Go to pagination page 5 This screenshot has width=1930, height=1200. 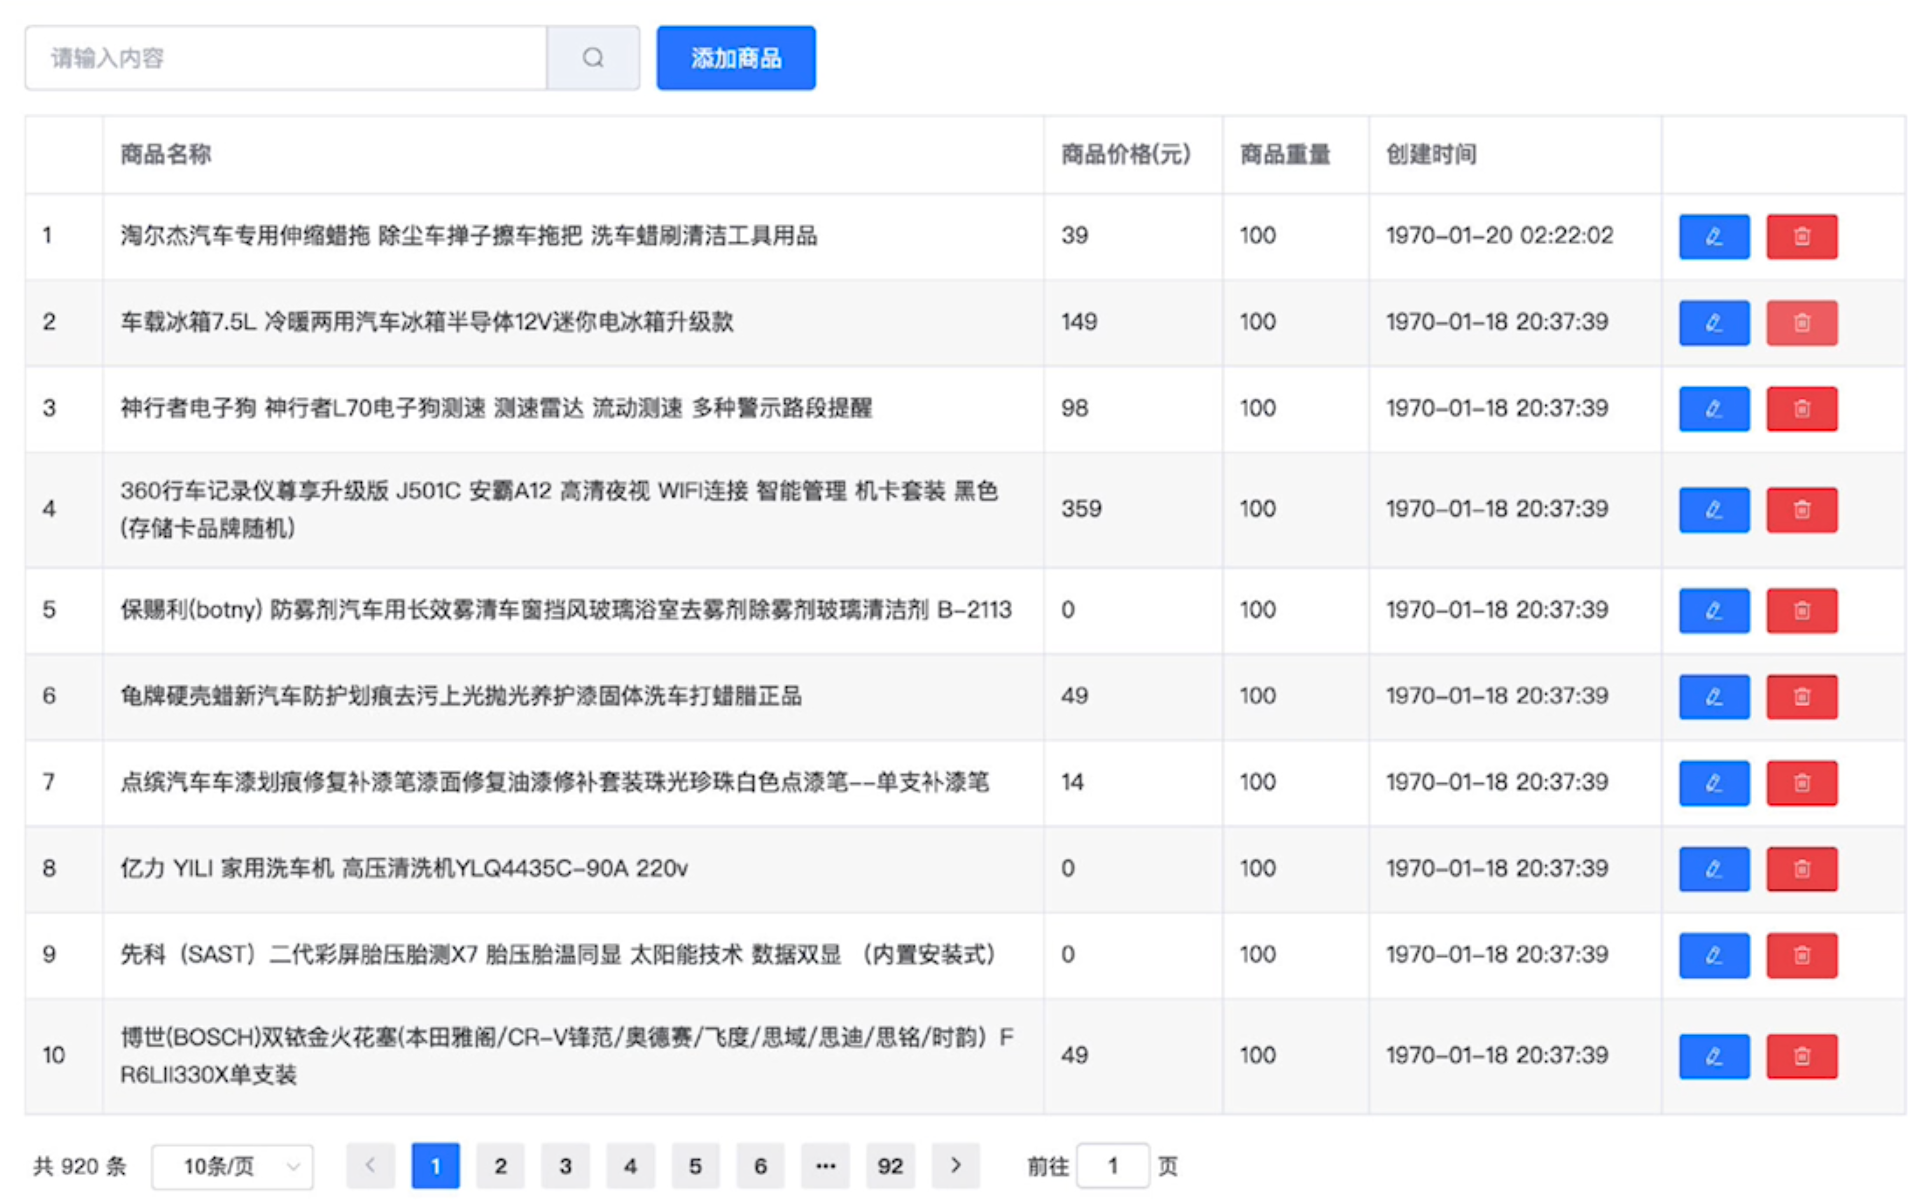point(695,1166)
